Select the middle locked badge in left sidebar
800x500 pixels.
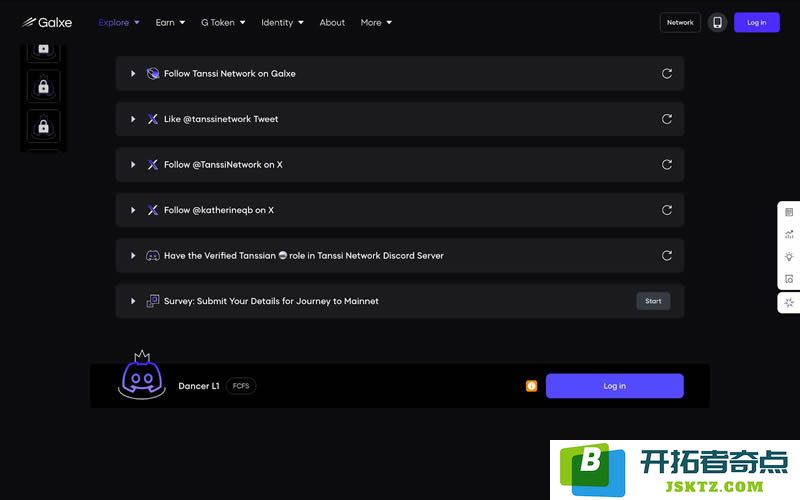pos(43,87)
